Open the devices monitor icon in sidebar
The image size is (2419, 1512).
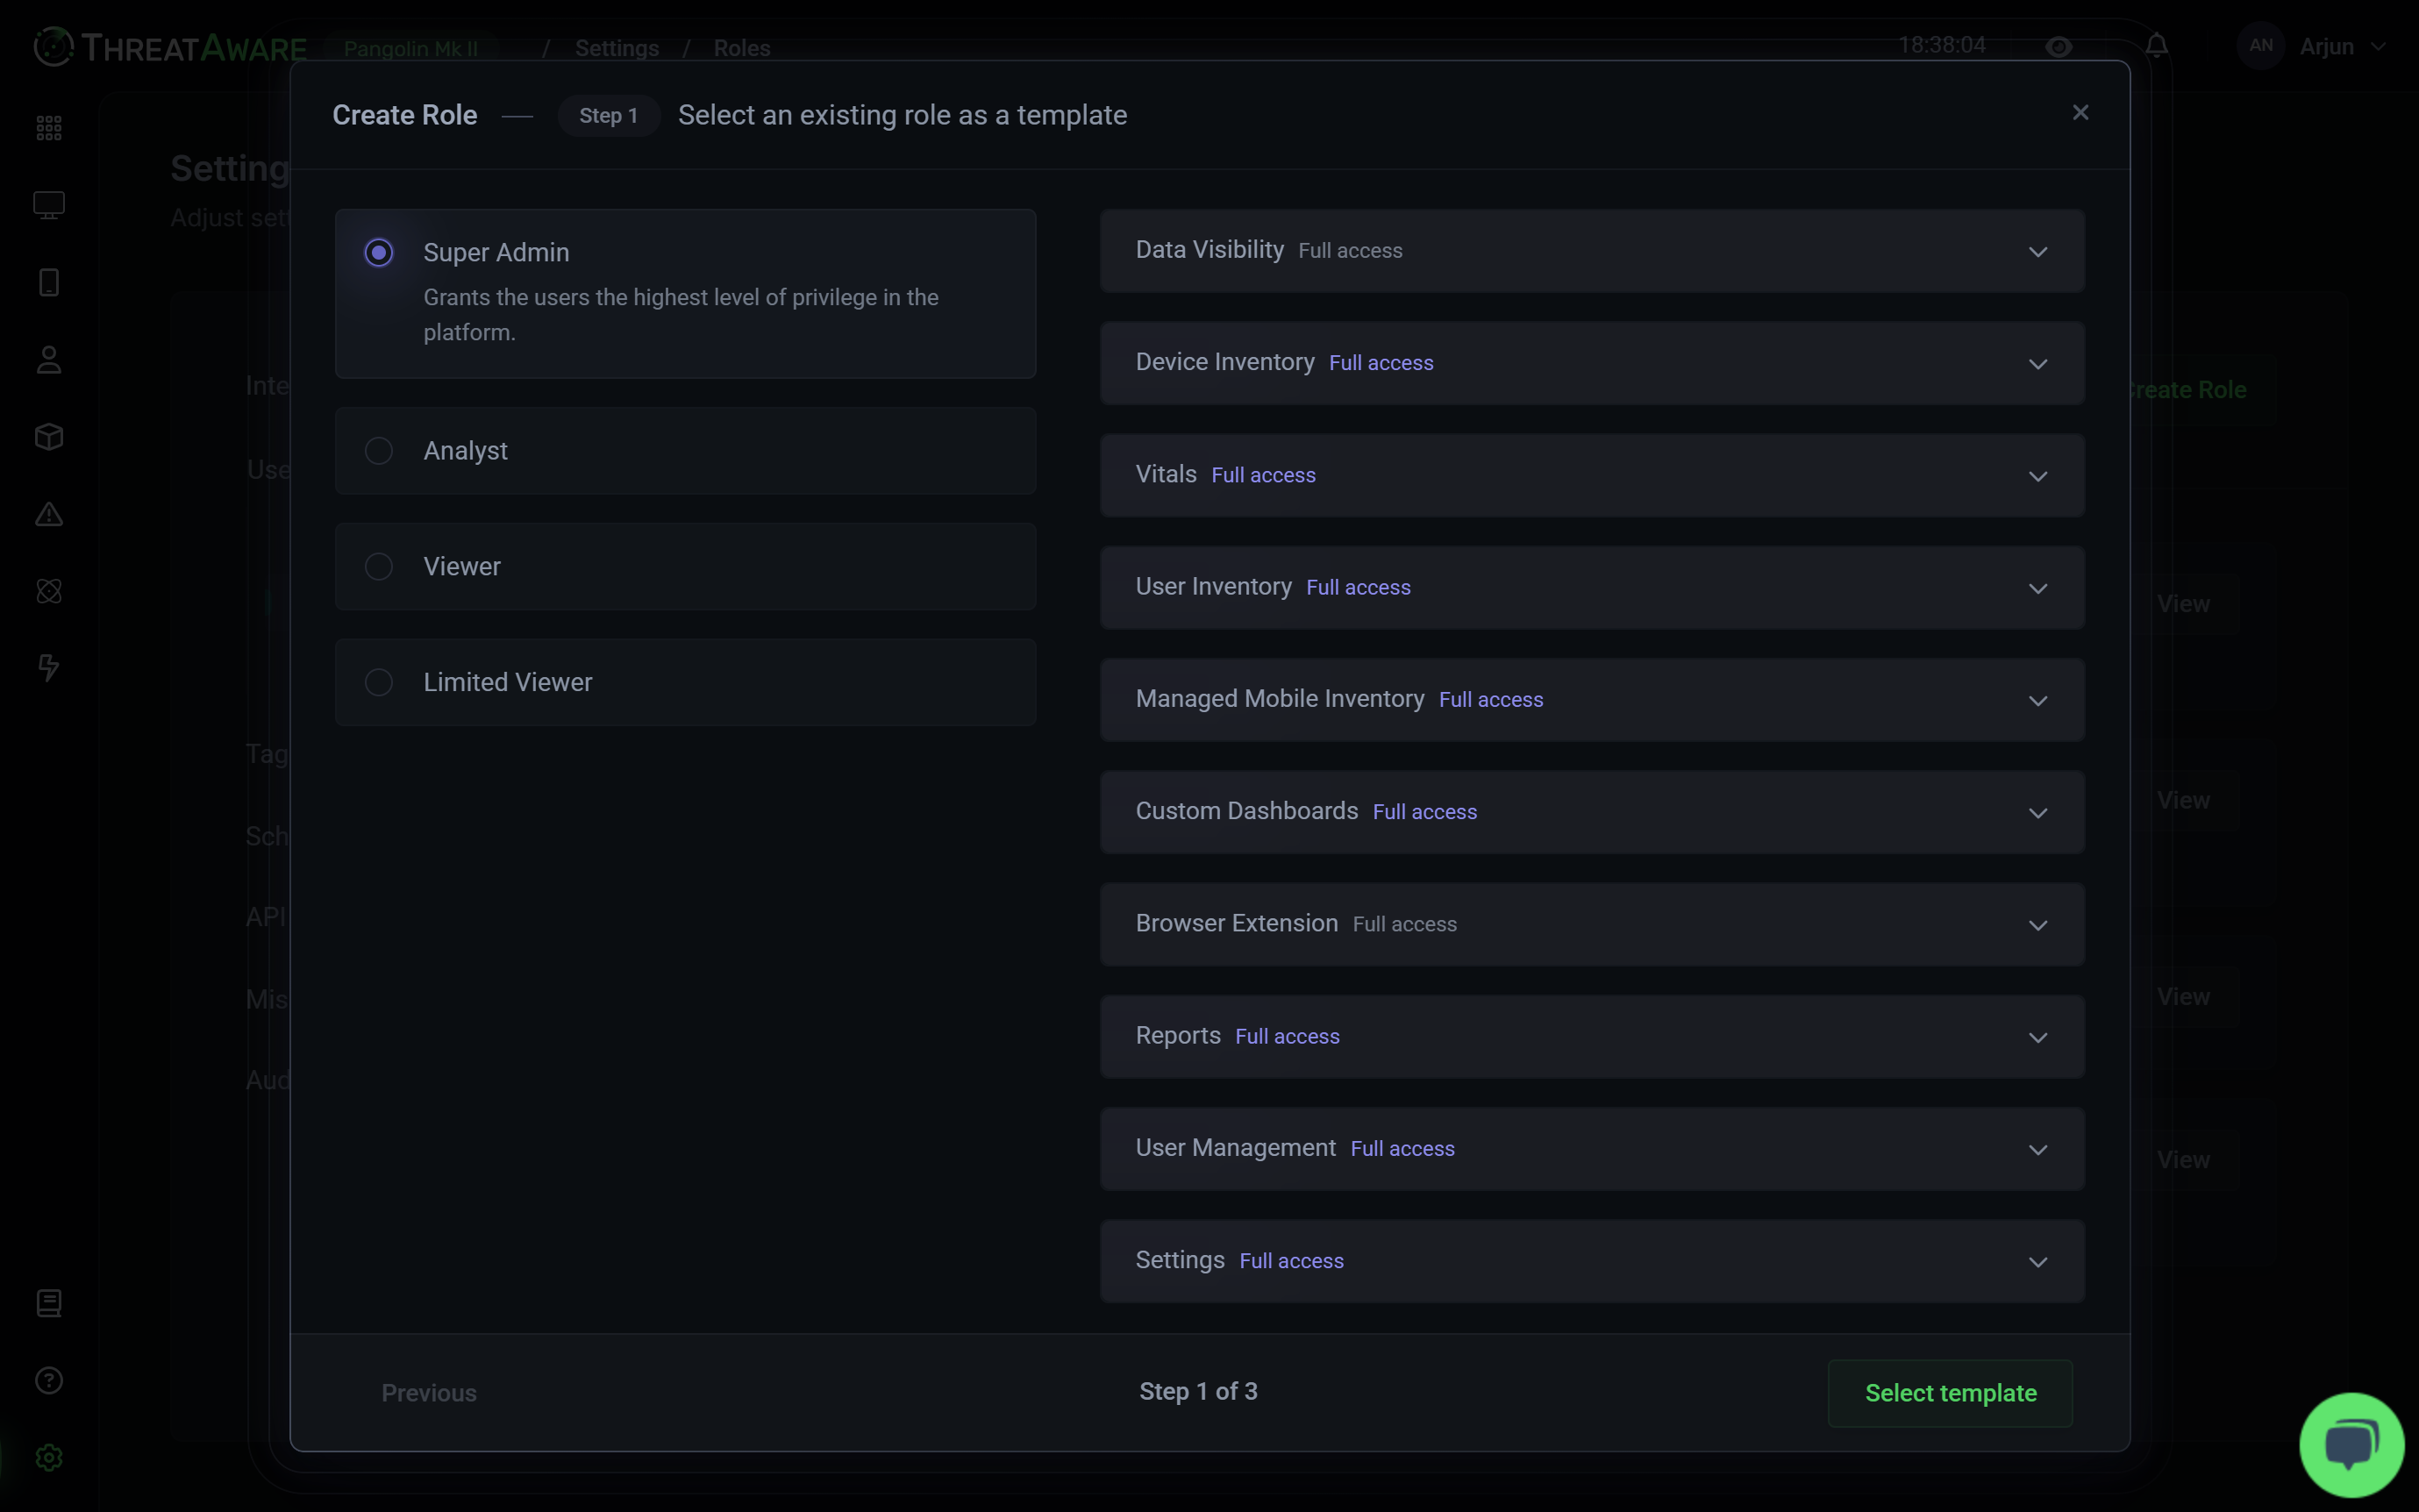click(x=49, y=205)
